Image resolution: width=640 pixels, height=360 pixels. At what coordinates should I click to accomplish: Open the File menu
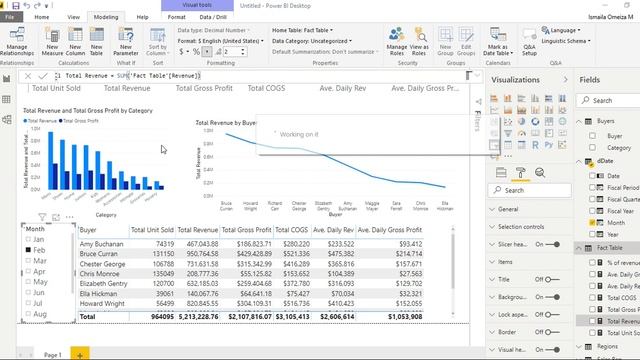pos(10,17)
